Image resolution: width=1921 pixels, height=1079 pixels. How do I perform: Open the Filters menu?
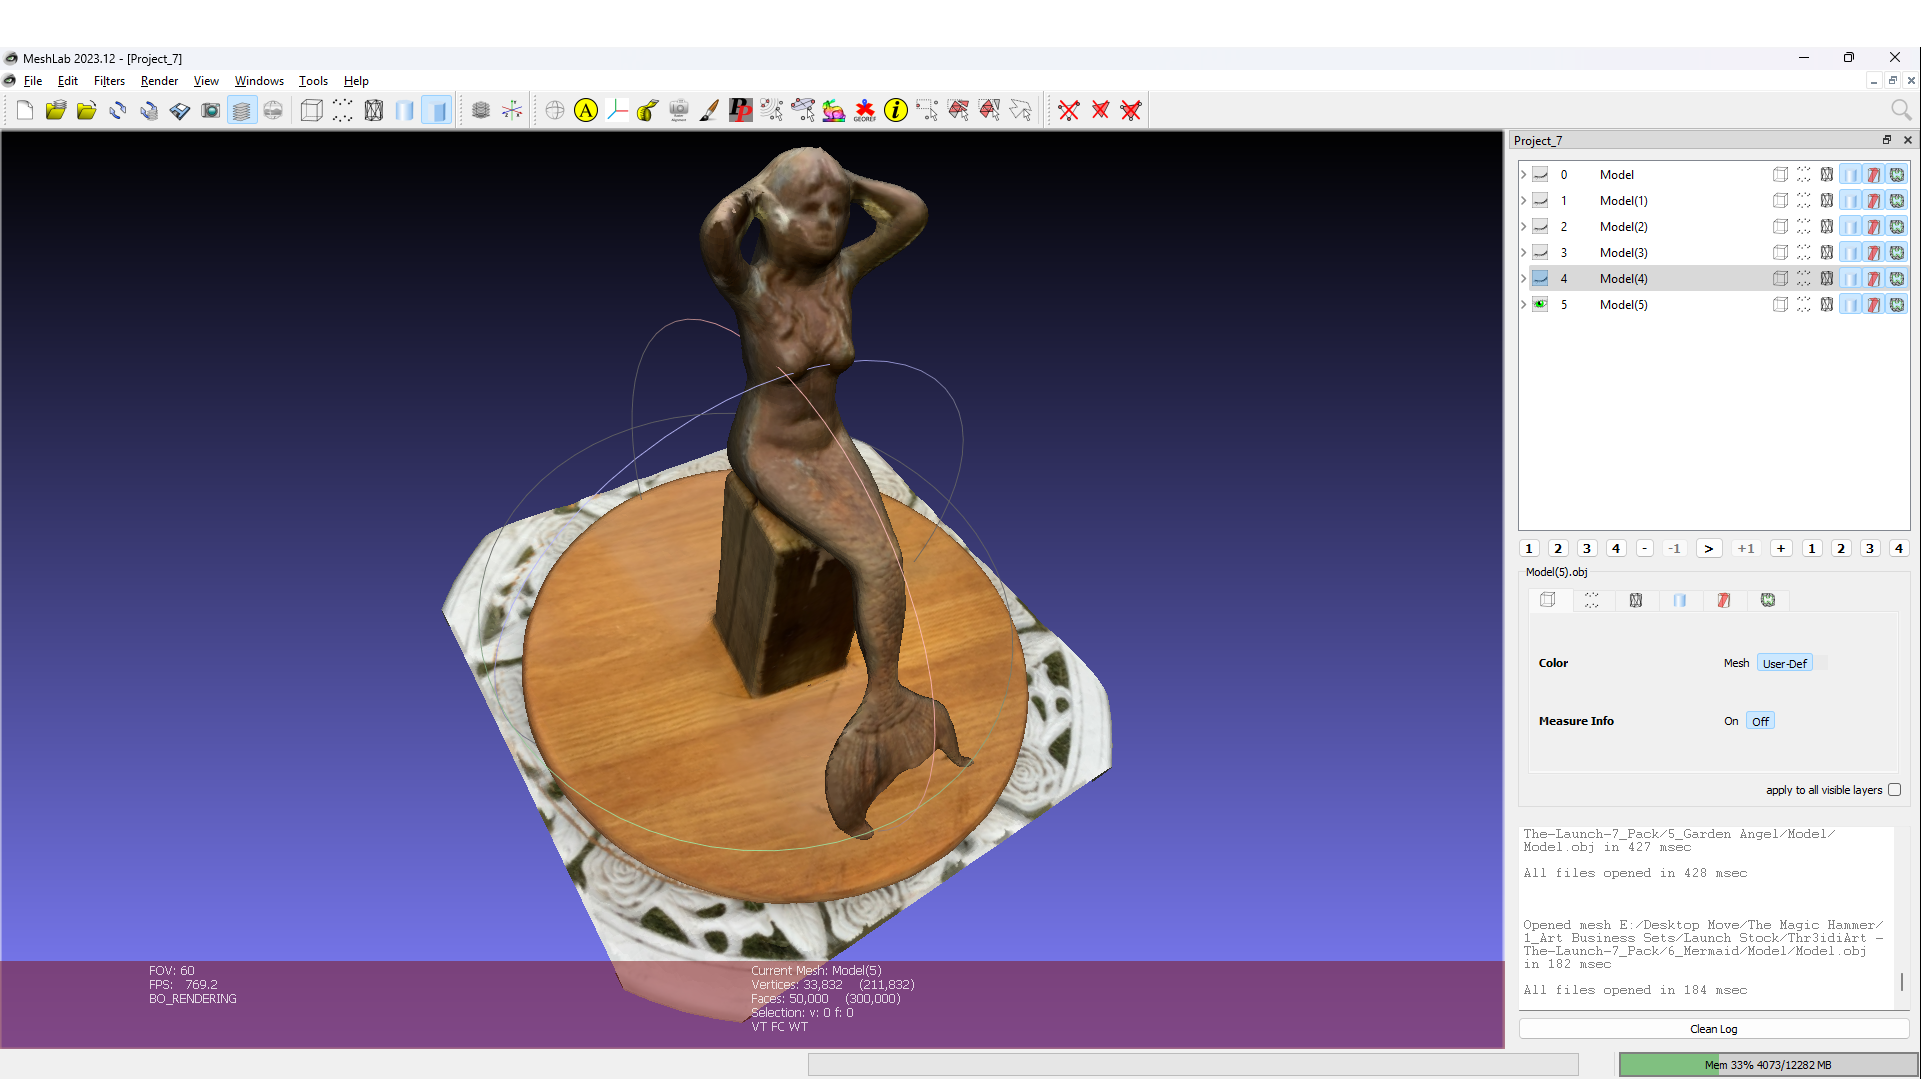click(109, 81)
